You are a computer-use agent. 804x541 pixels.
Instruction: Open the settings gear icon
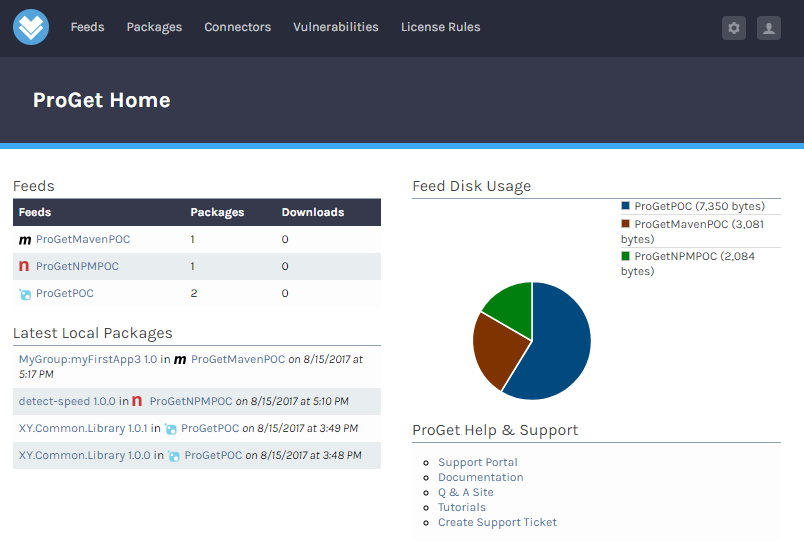click(734, 28)
